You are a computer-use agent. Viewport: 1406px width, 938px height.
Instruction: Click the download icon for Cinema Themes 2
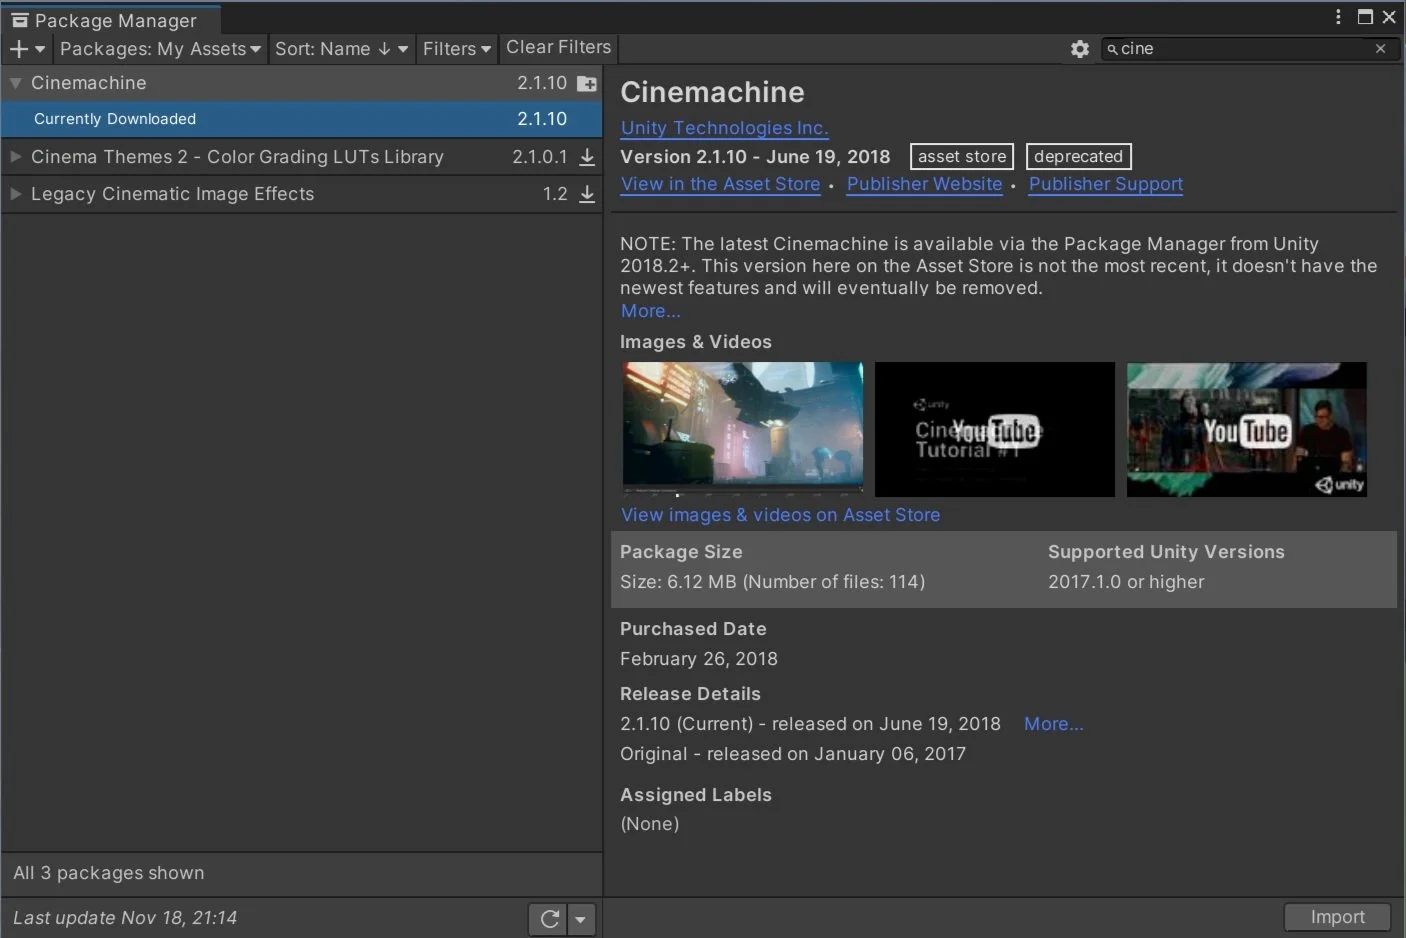pos(587,157)
